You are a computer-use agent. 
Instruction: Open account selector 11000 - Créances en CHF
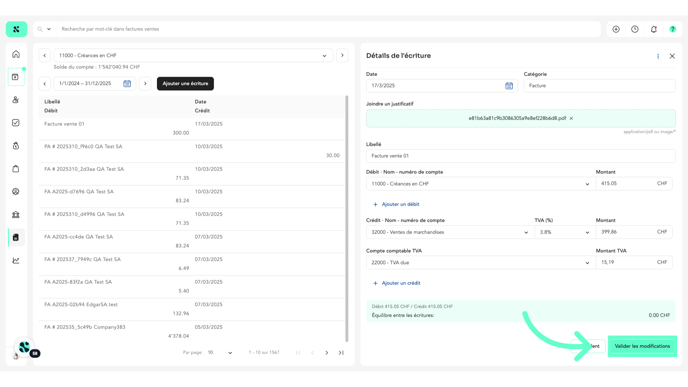(x=193, y=56)
